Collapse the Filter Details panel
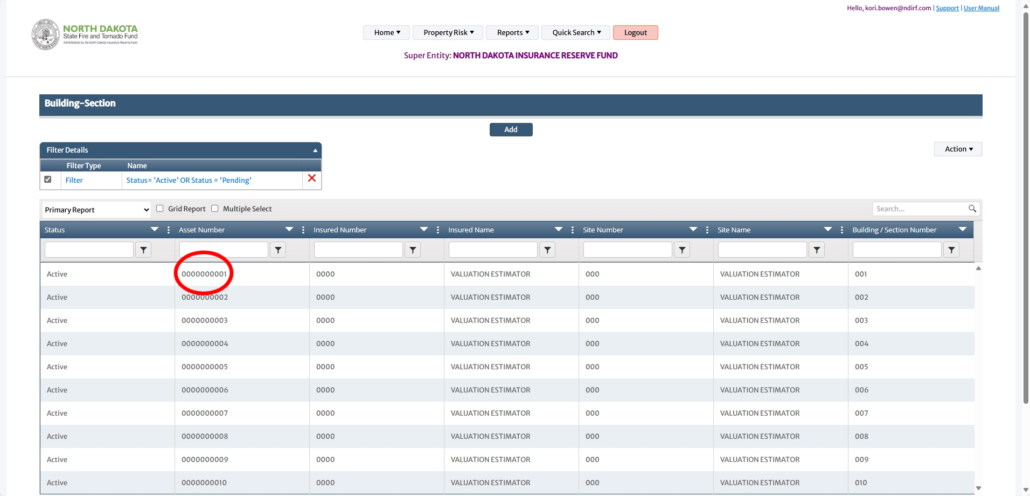 (x=316, y=150)
